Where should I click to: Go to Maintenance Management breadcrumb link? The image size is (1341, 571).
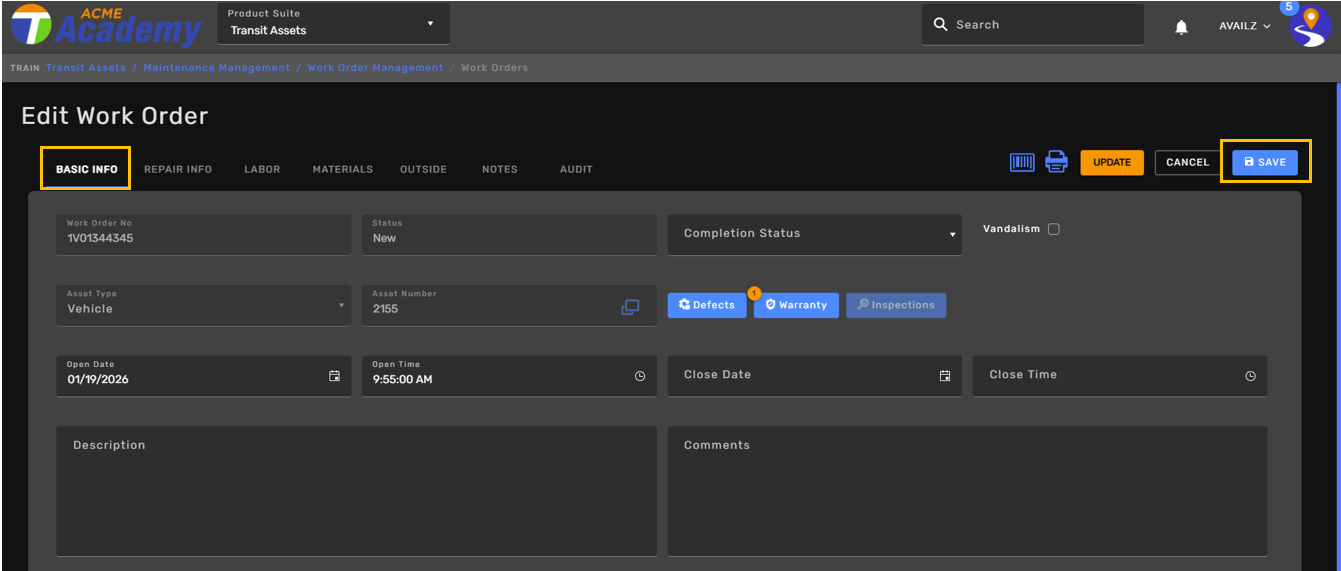pos(216,68)
